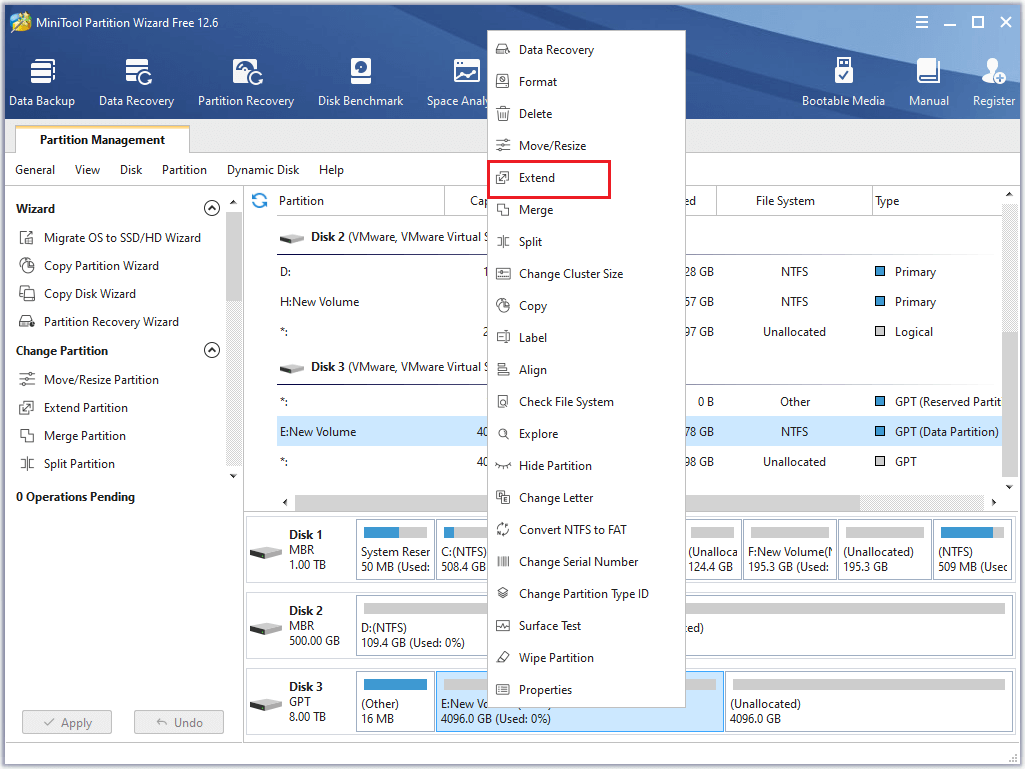
Task: Choose Merge from context menu
Action: point(586,210)
